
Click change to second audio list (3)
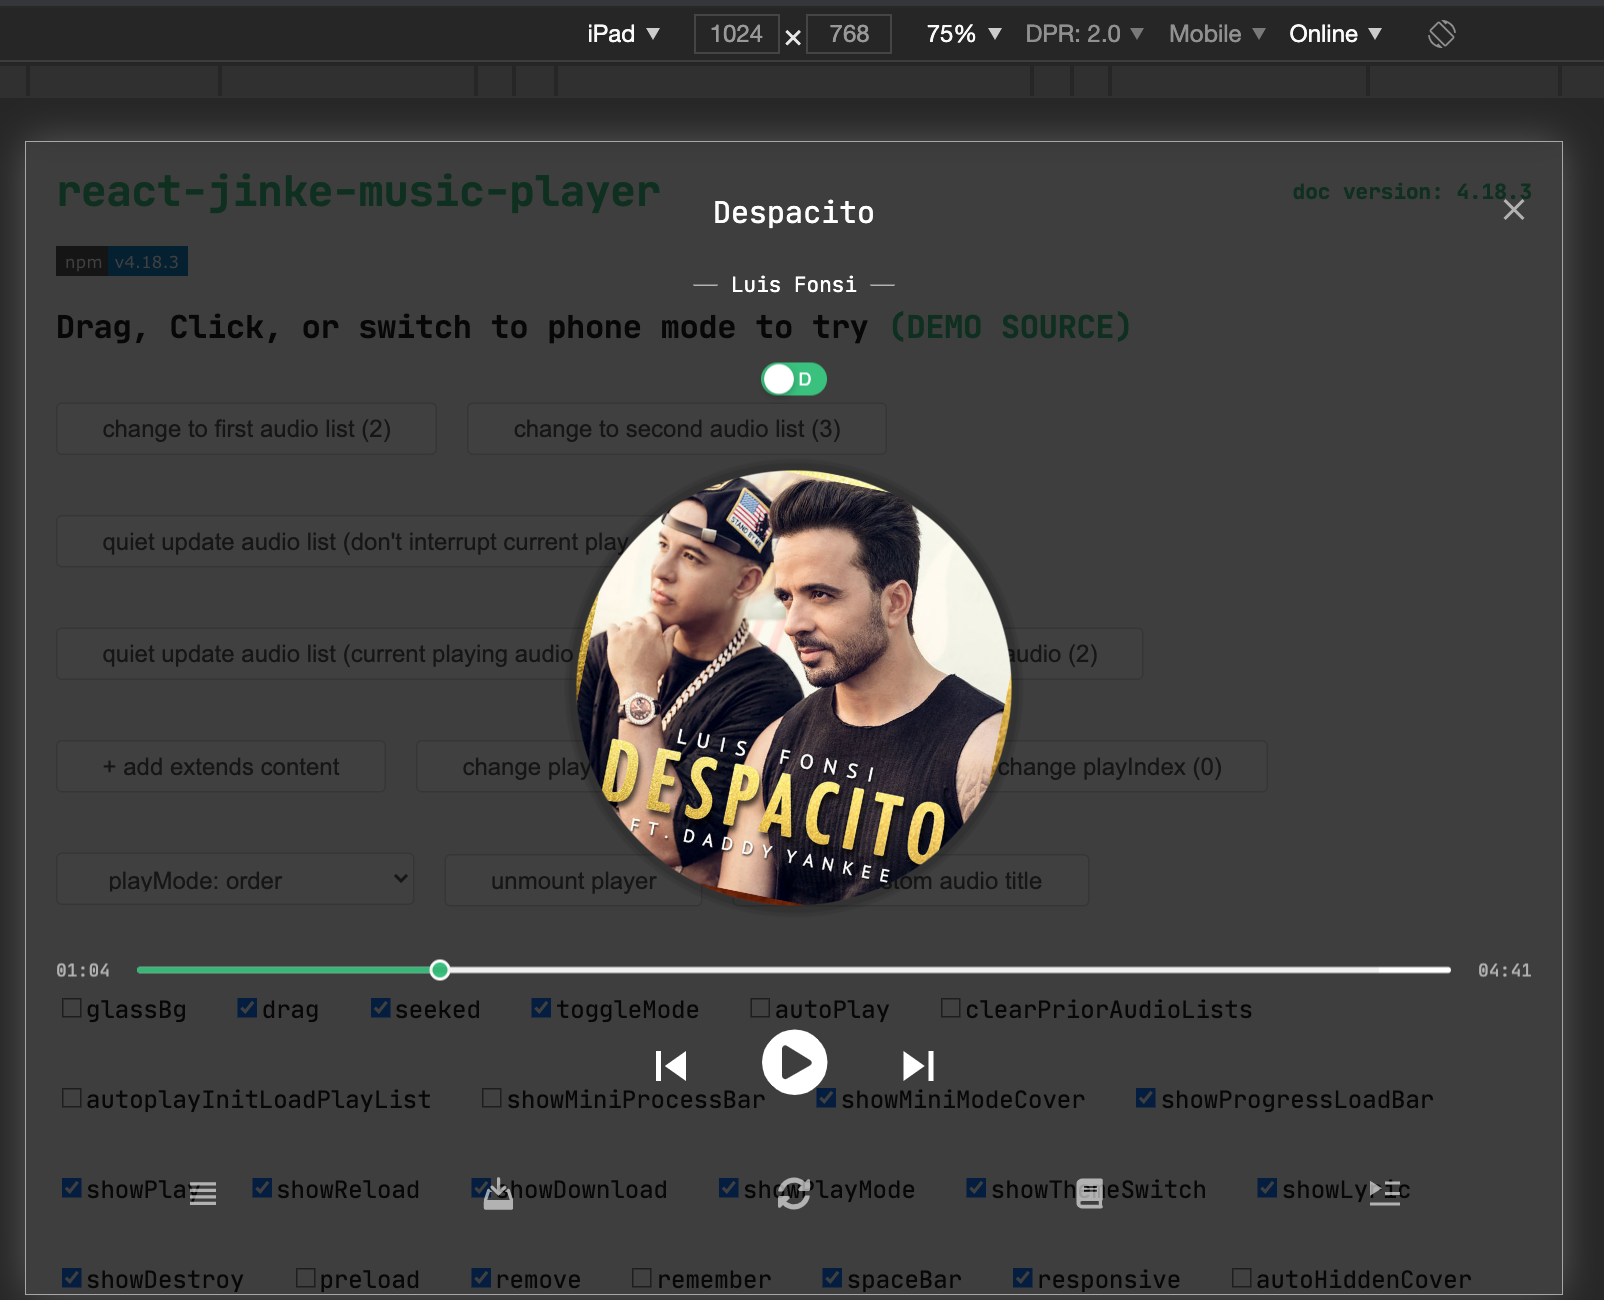click(x=676, y=429)
